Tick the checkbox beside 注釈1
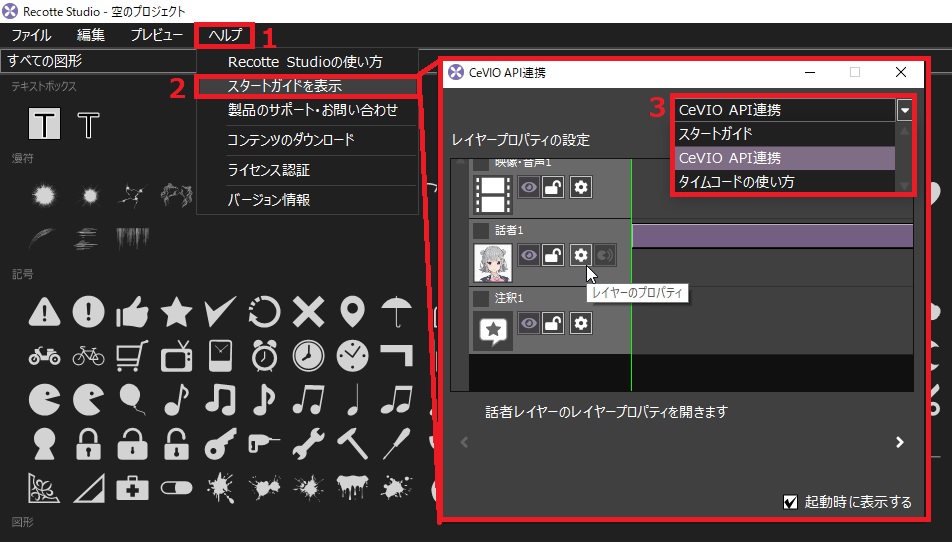 (481, 299)
